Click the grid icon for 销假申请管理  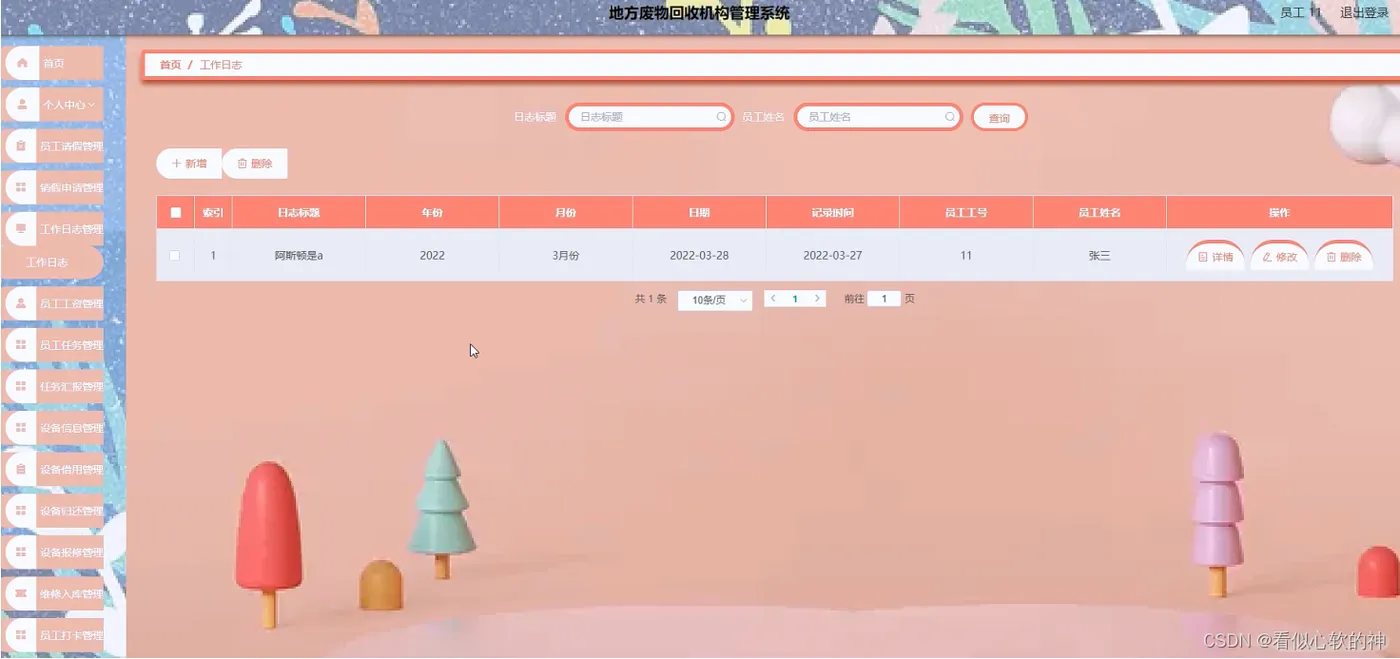pyautogui.click(x=22, y=187)
